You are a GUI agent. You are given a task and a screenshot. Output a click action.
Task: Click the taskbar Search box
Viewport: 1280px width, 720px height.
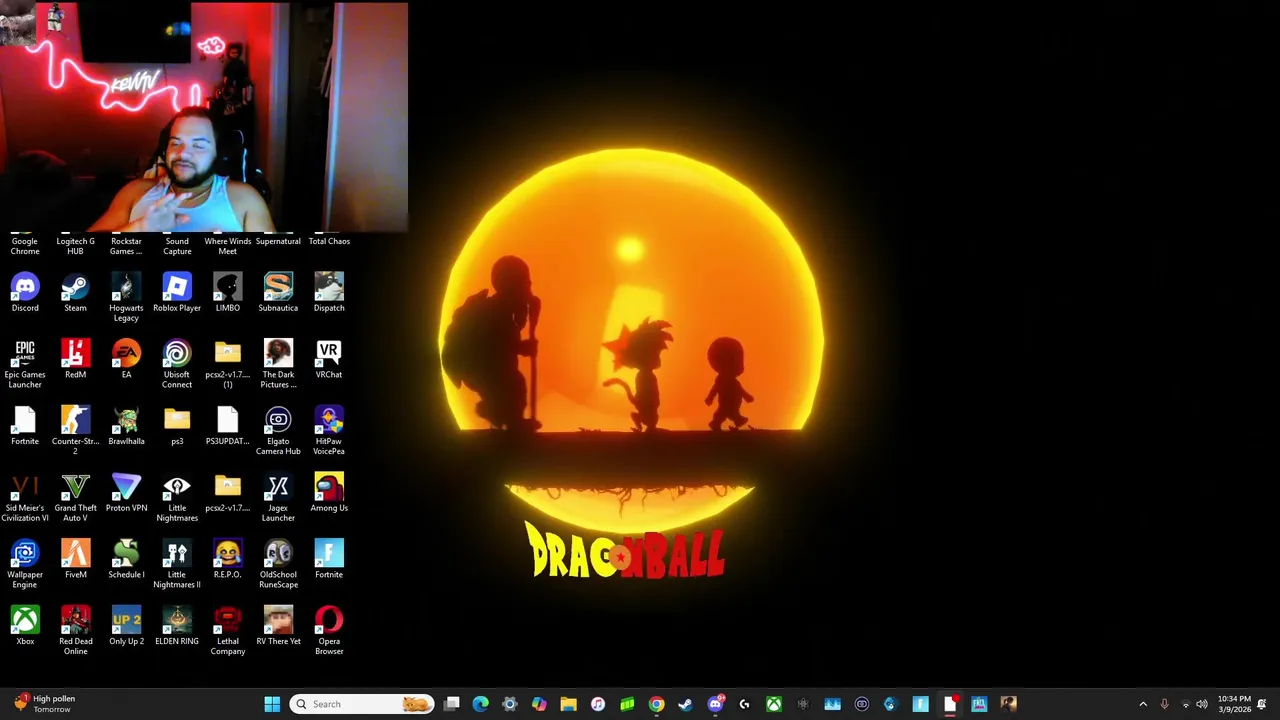tap(362, 704)
